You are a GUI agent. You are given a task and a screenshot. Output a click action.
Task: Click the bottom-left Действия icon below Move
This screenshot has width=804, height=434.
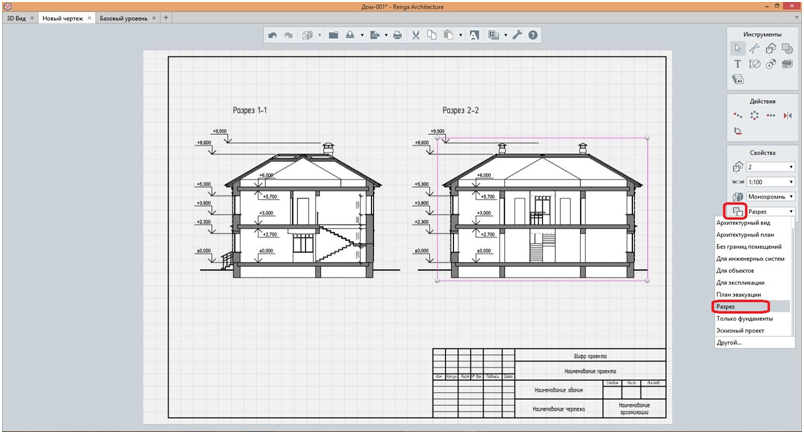pyautogui.click(x=738, y=131)
